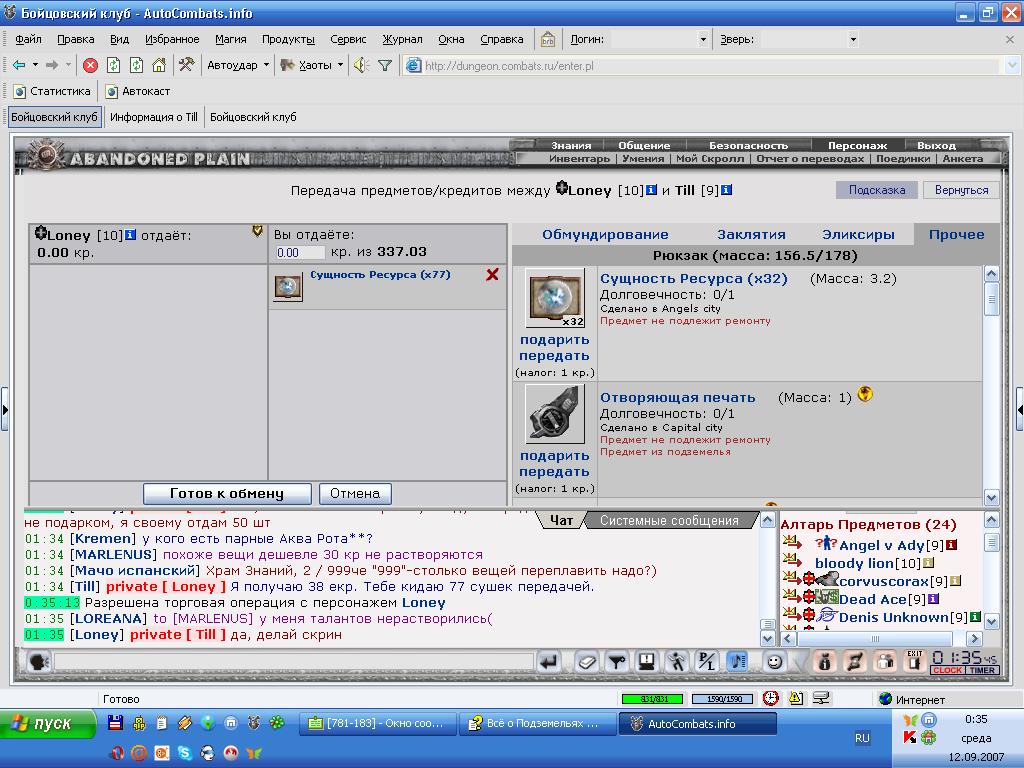Click подарить link under Отворяющая печать

pos(554,456)
